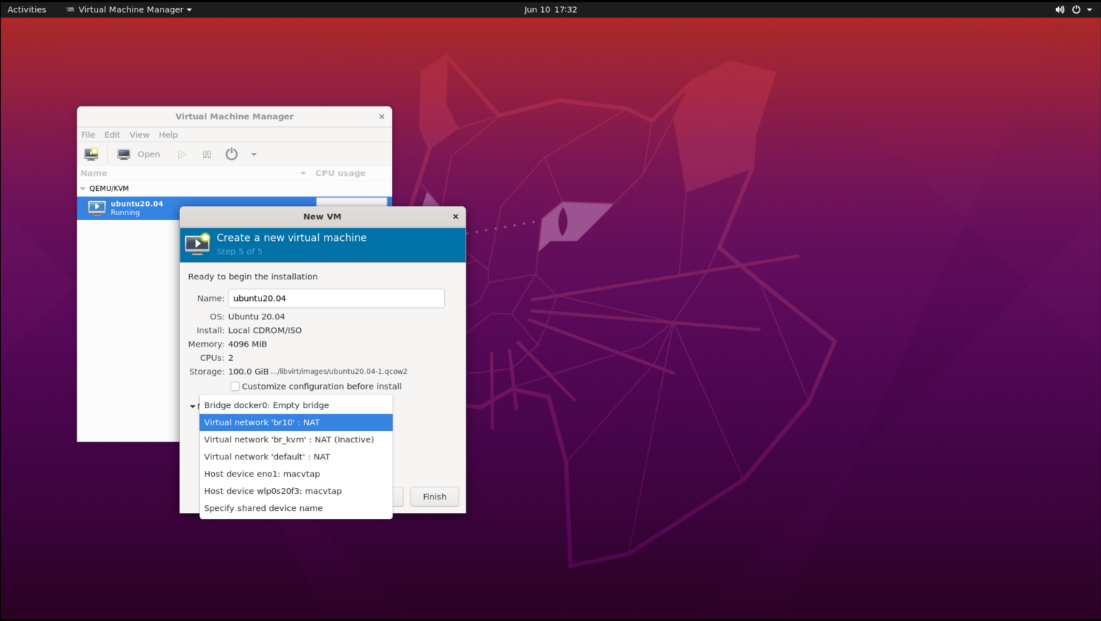
Task: Select Host device wlp0s20f3: macvtap
Action: click(x=296, y=491)
